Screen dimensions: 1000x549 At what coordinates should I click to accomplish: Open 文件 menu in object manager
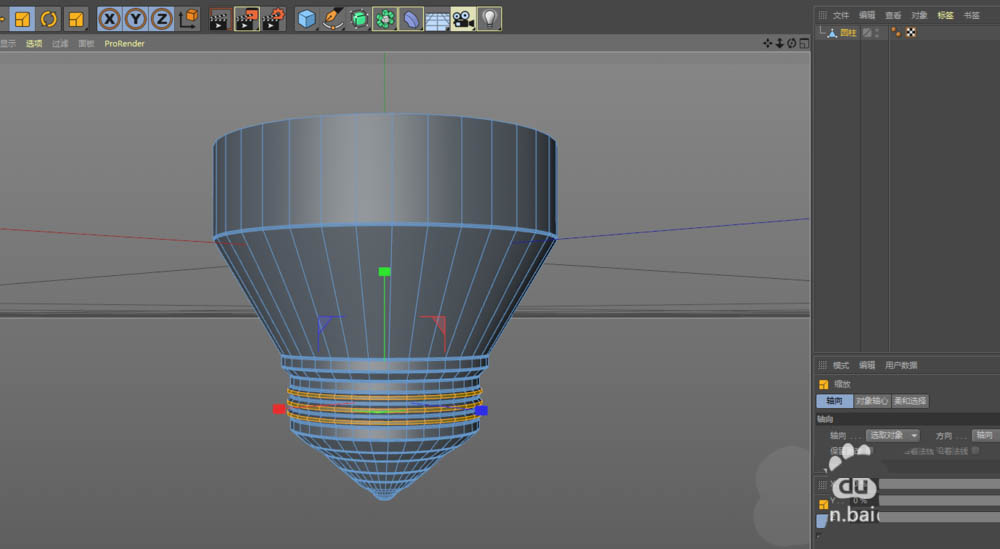coord(841,15)
